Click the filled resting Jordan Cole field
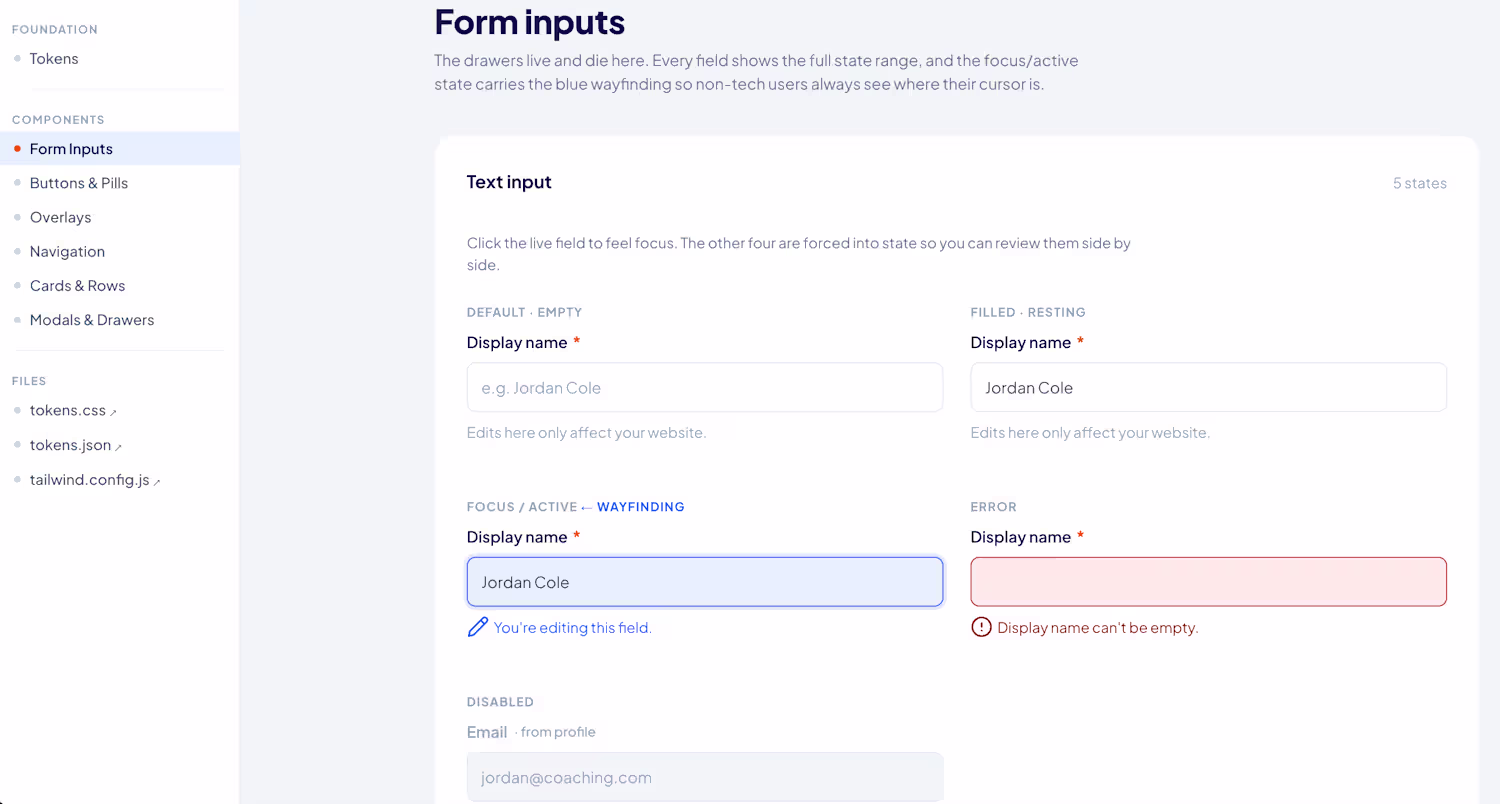 [1208, 387]
